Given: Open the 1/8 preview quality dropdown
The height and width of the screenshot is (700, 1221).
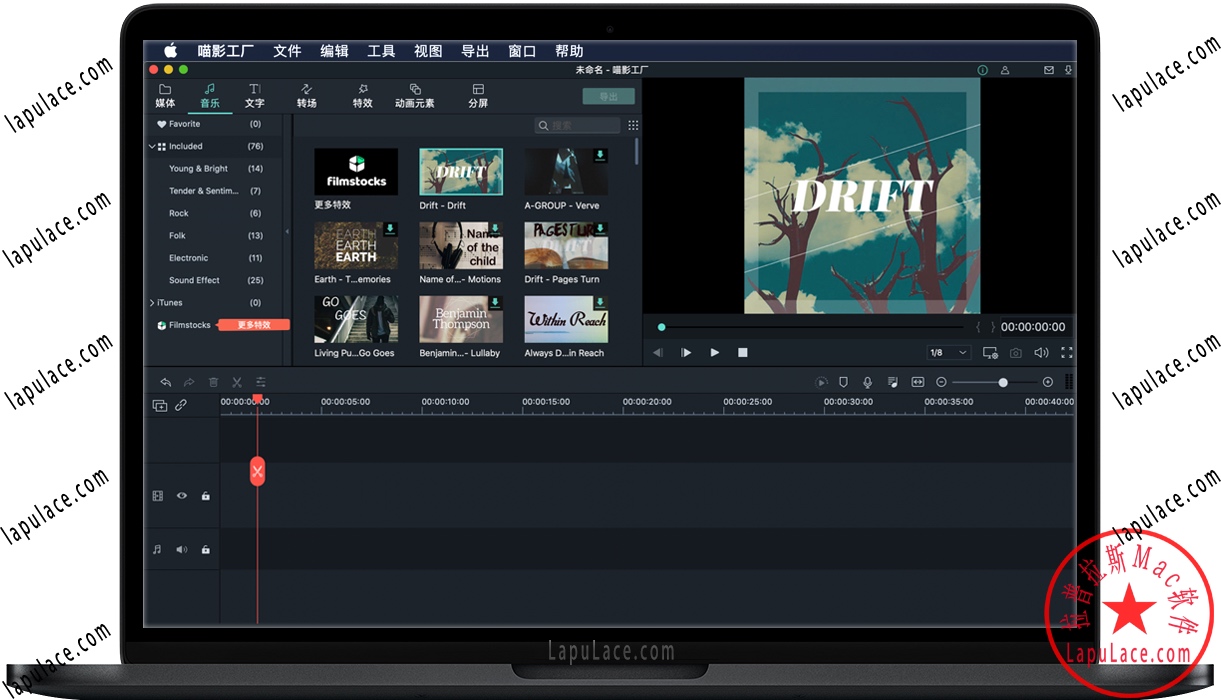Looking at the screenshot, I should [948, 353].
